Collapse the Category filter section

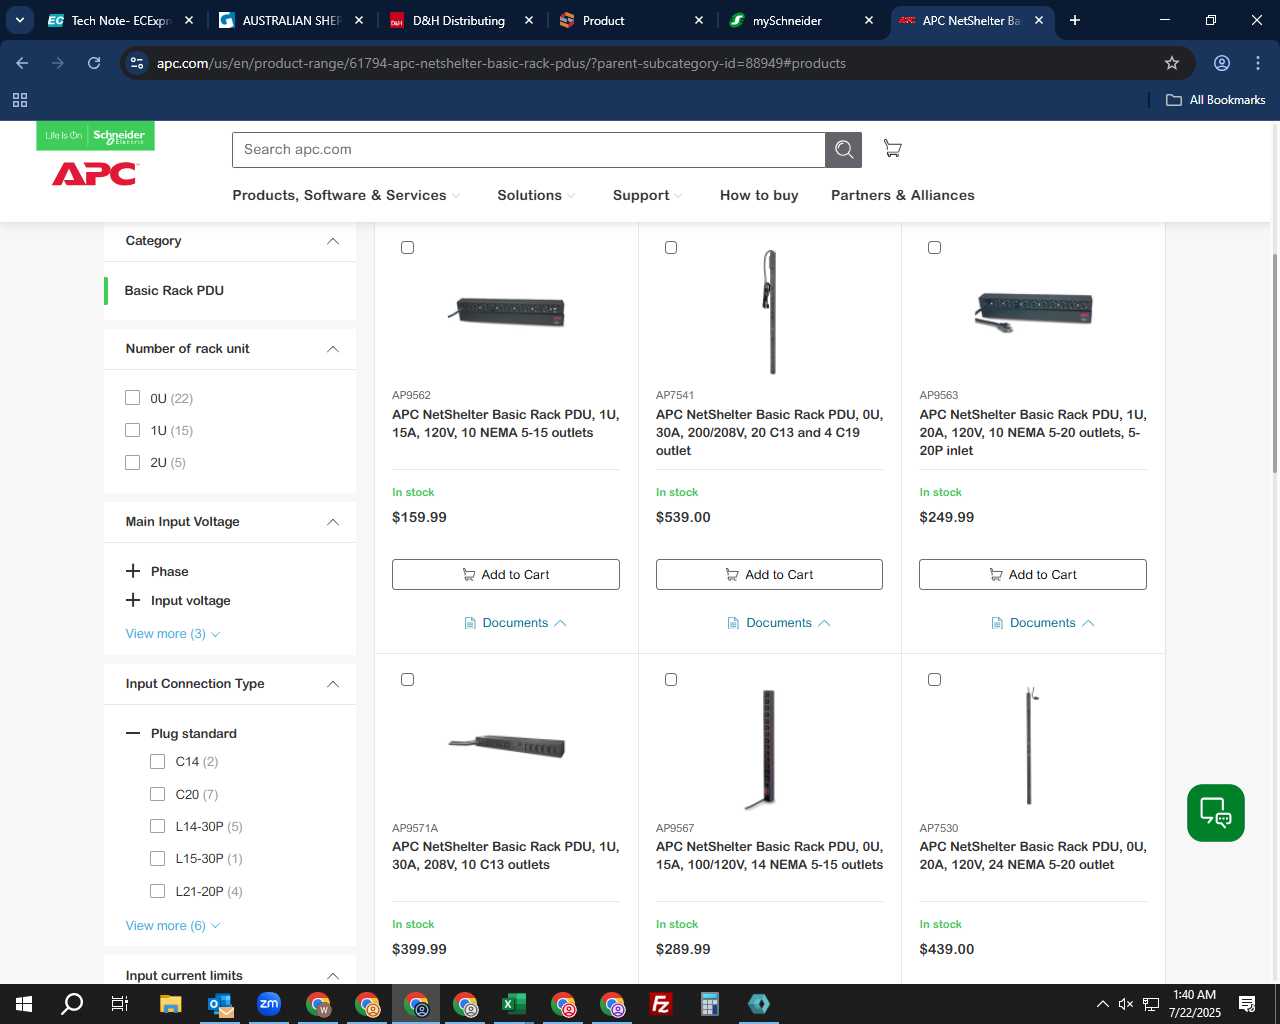(333, 241)
